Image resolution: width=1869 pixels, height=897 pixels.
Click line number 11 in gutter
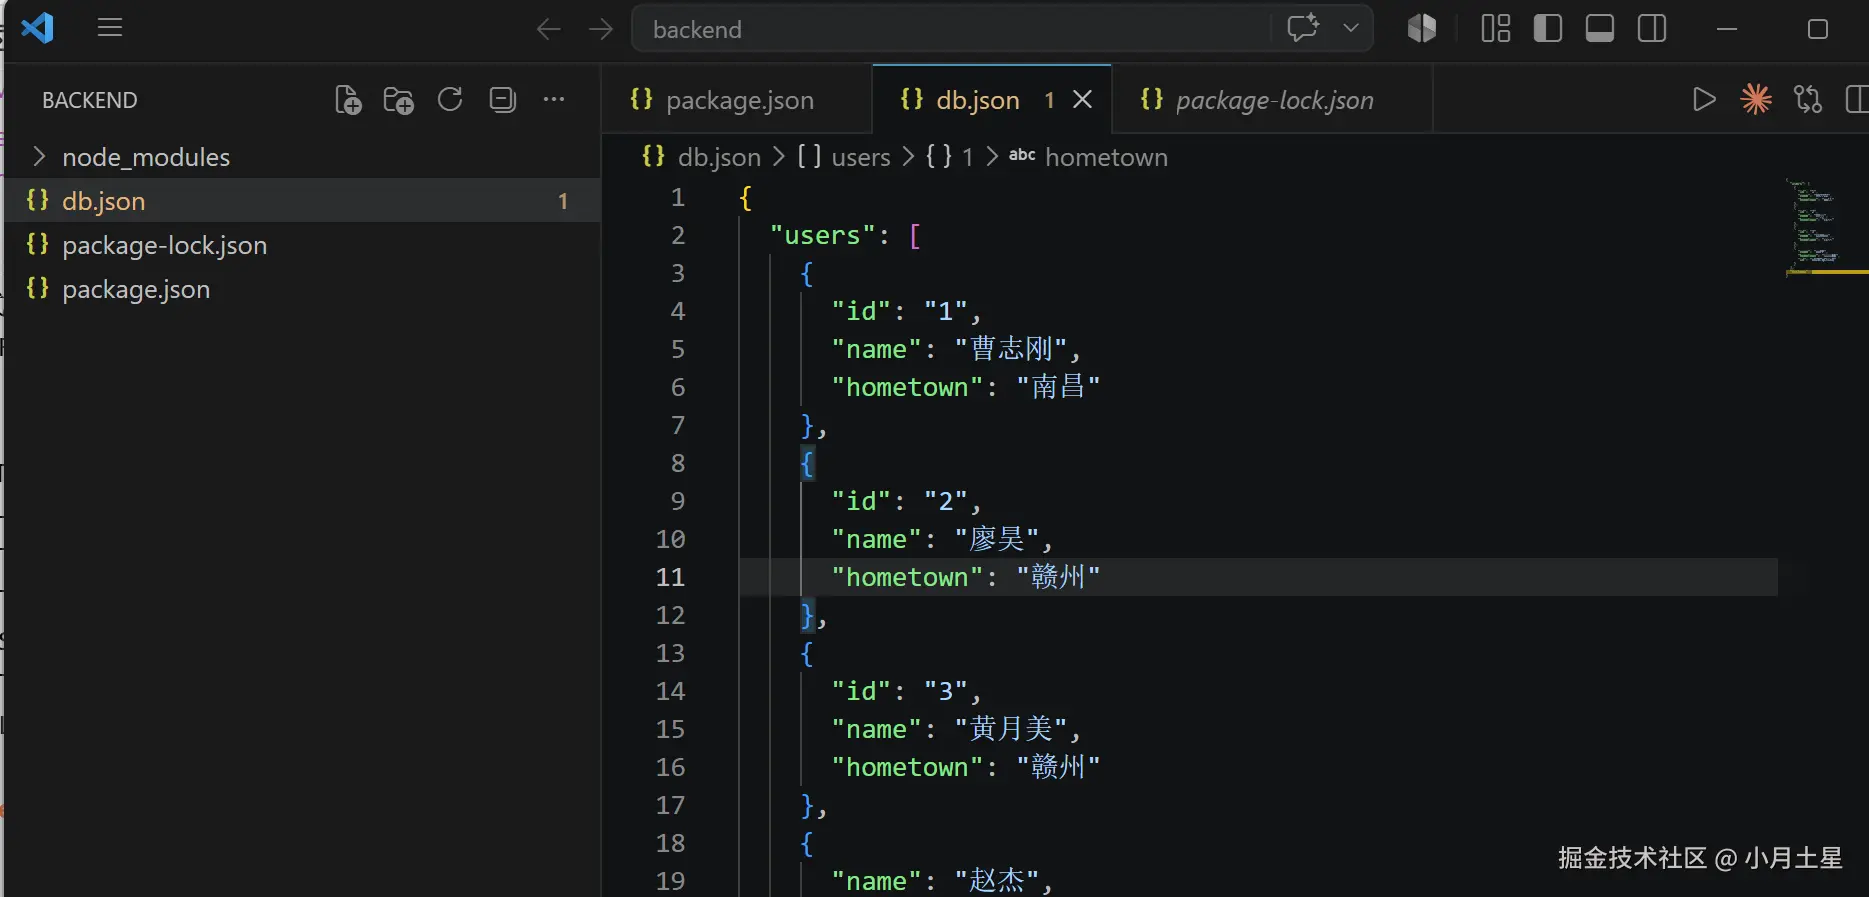tap(670, 577)
